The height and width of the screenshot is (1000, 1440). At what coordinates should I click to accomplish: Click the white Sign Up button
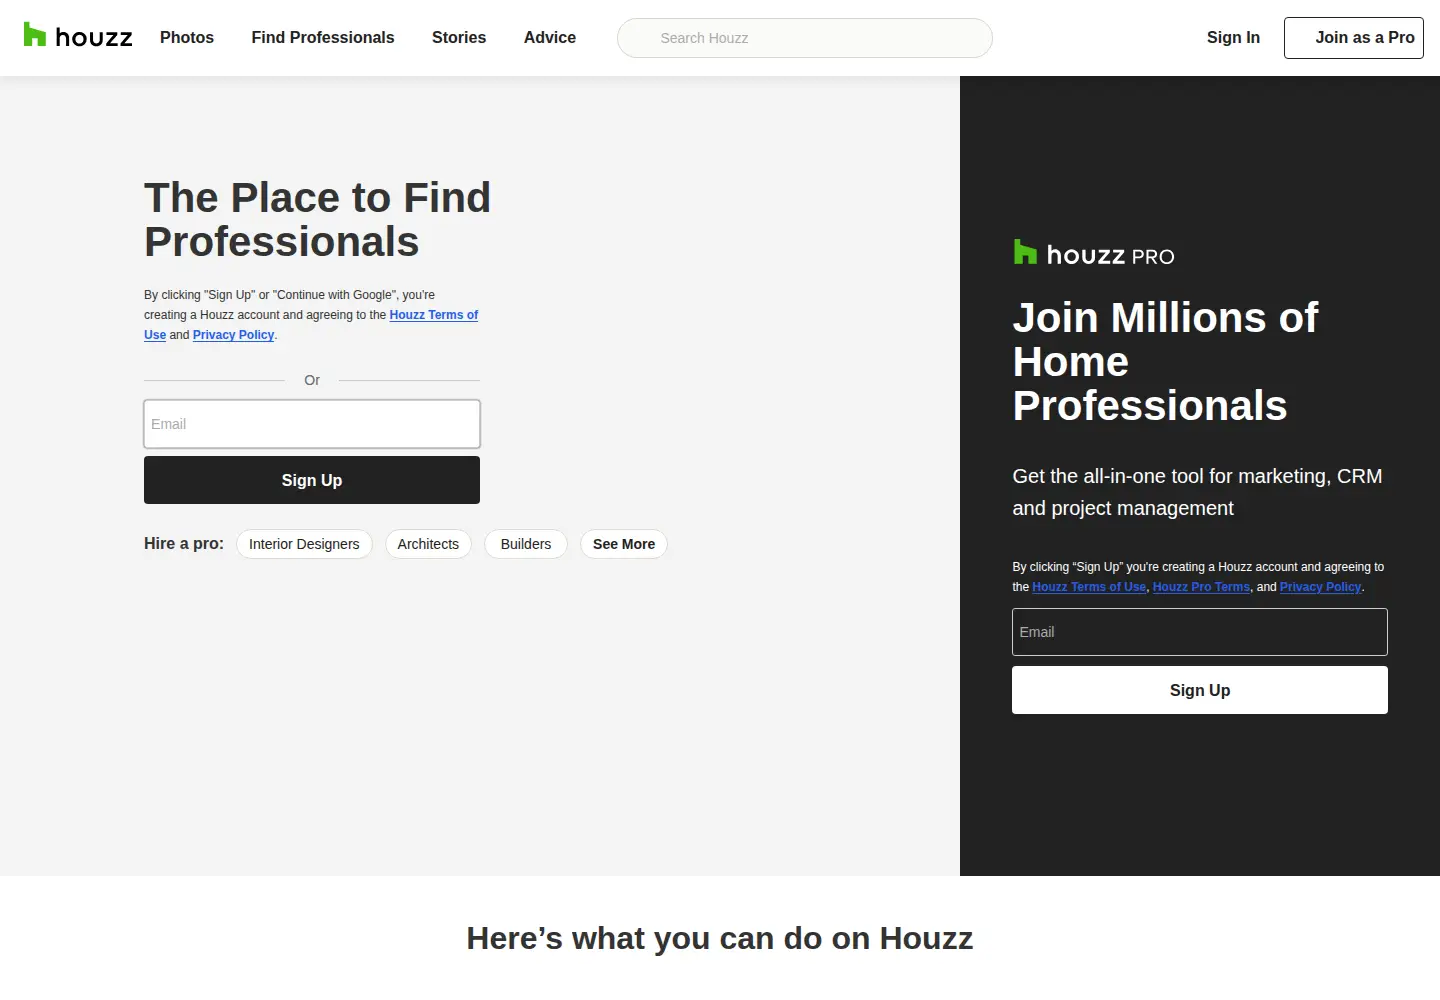pos(1200,690)
